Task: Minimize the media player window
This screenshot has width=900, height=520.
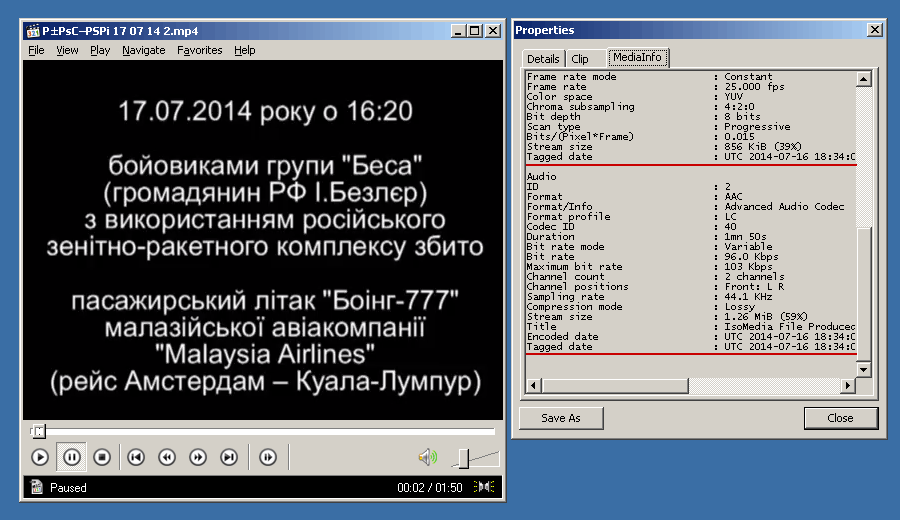Action: click(x=457, y=31)
